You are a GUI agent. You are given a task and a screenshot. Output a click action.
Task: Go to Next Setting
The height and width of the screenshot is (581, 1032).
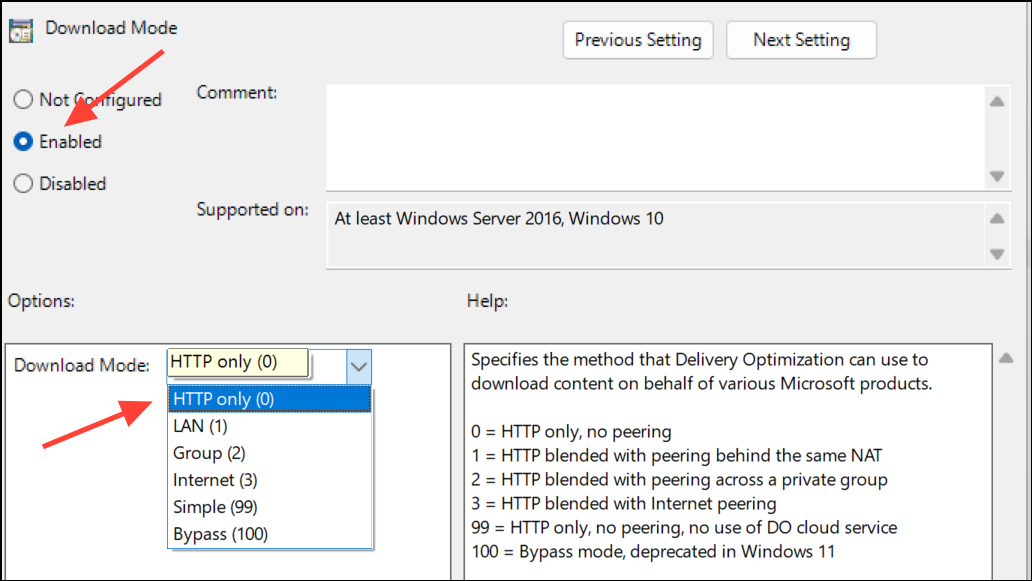[x=801, y=40]
